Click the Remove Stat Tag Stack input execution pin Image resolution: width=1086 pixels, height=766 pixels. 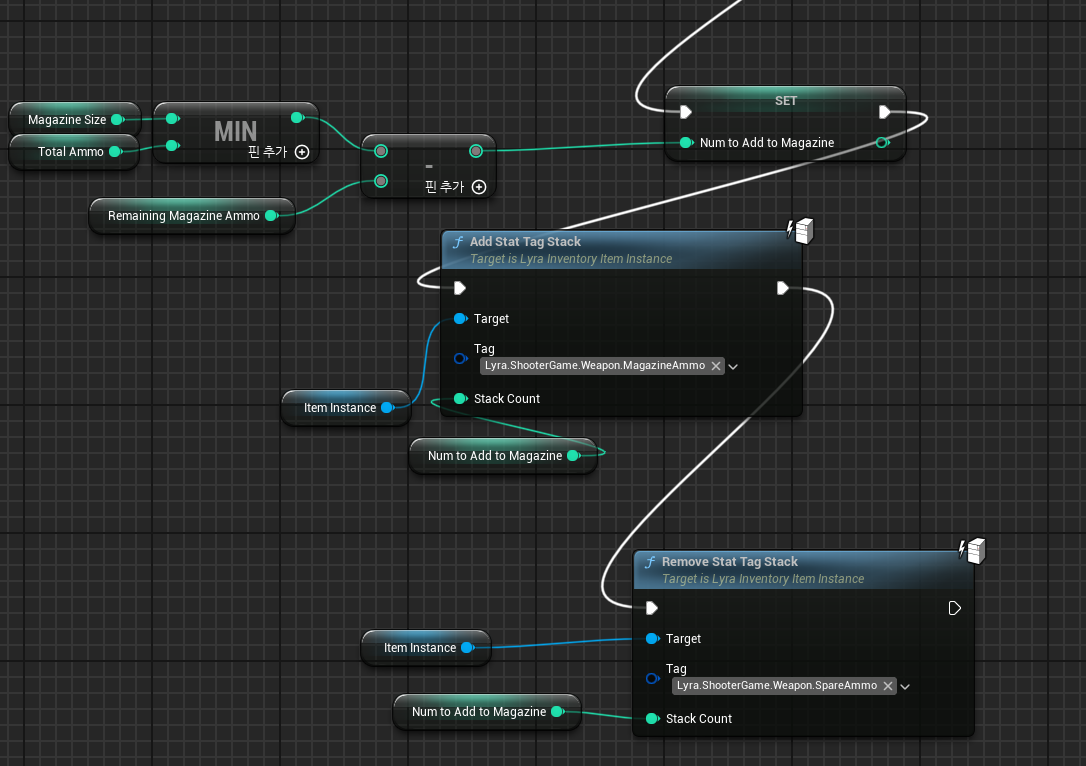(x=652, y=607)
